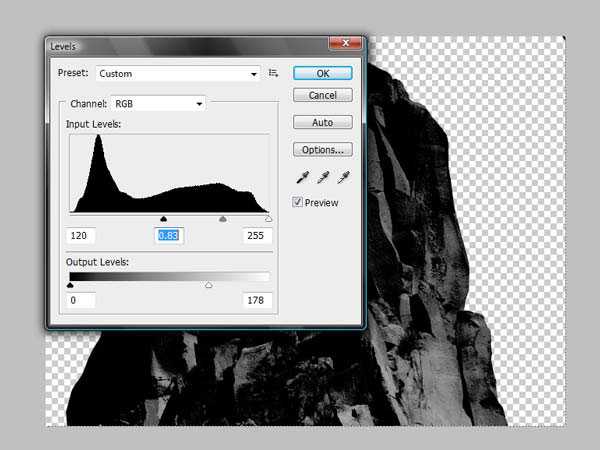Open the Options... dialog
This screenshot has height=450, width=600.
coord(323,150)
